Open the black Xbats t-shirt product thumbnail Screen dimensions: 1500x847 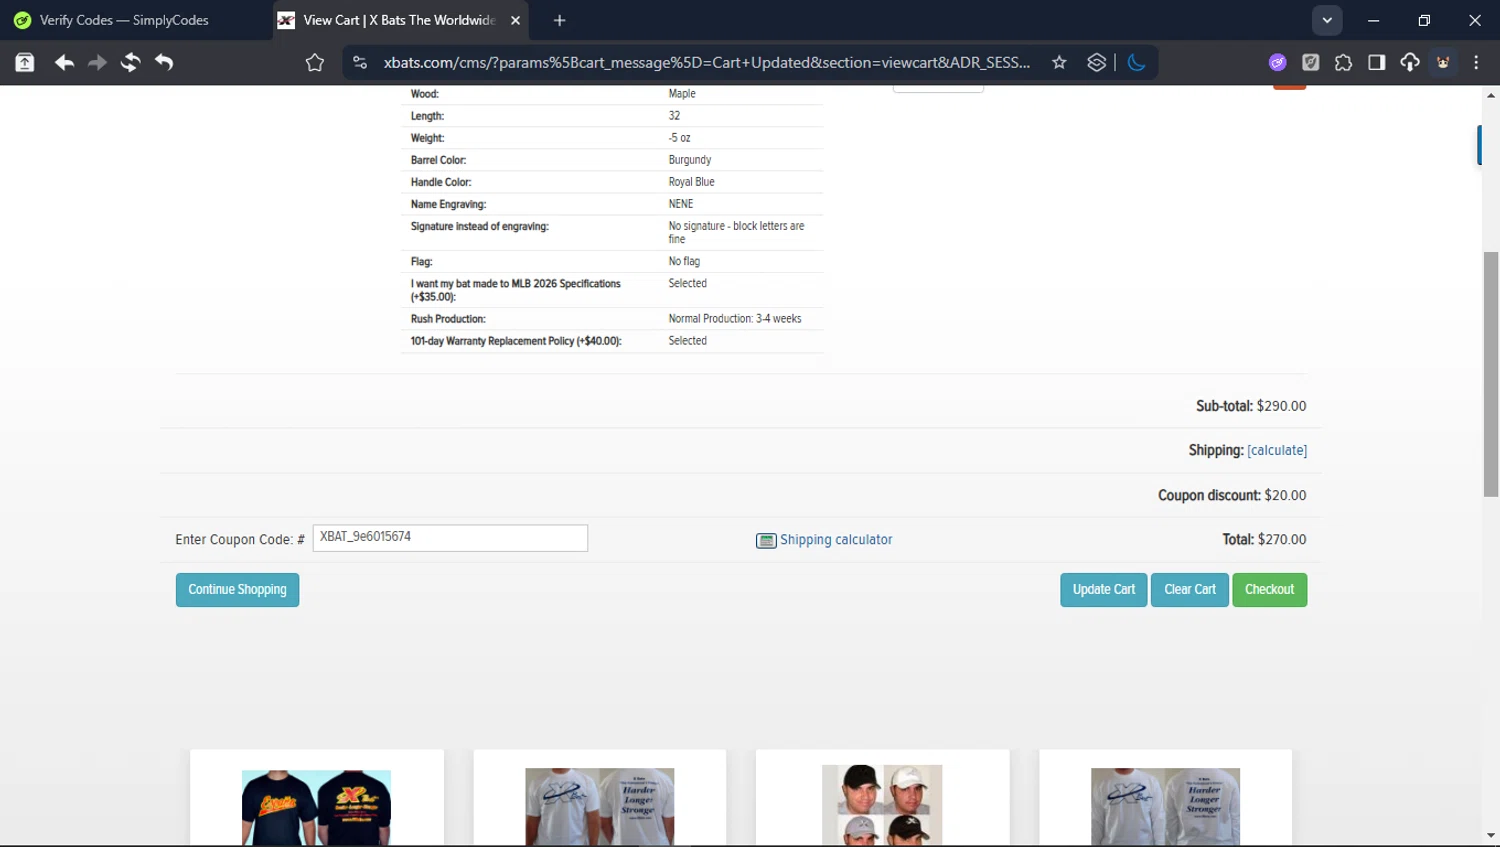(316, 808)
